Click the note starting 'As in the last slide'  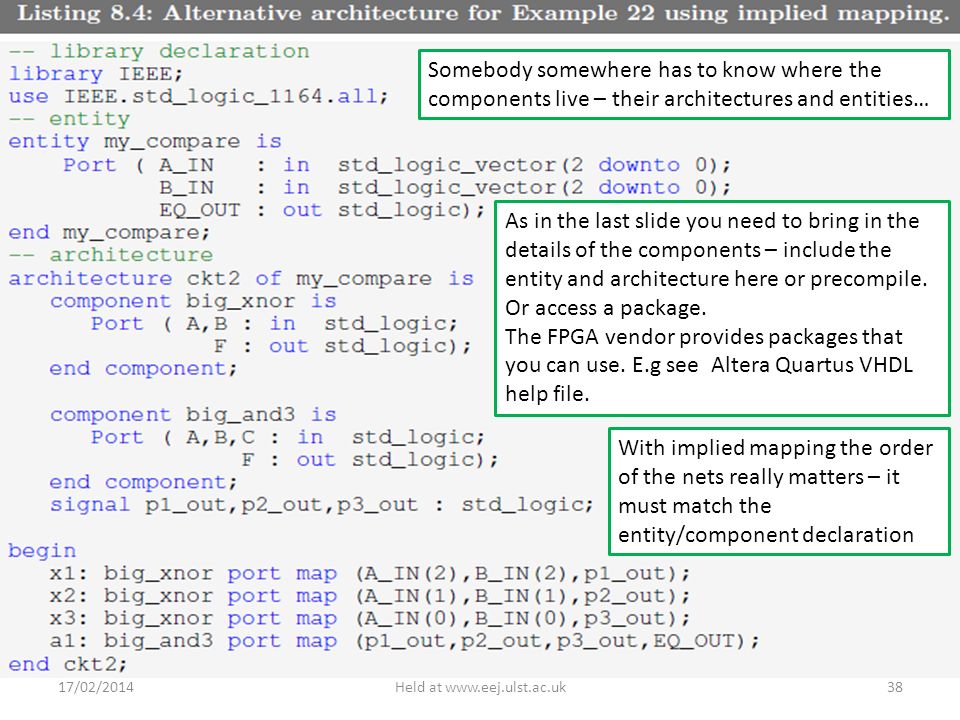(722, 308)
